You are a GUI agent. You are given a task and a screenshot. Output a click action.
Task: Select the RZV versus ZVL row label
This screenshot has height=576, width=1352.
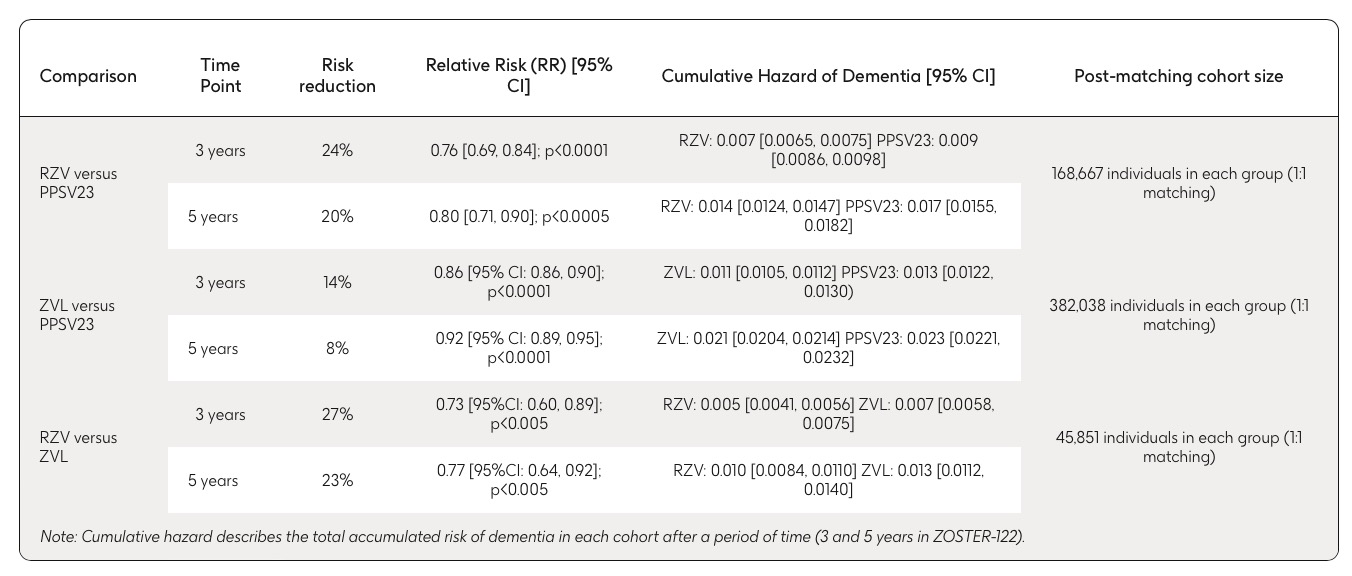78,447
